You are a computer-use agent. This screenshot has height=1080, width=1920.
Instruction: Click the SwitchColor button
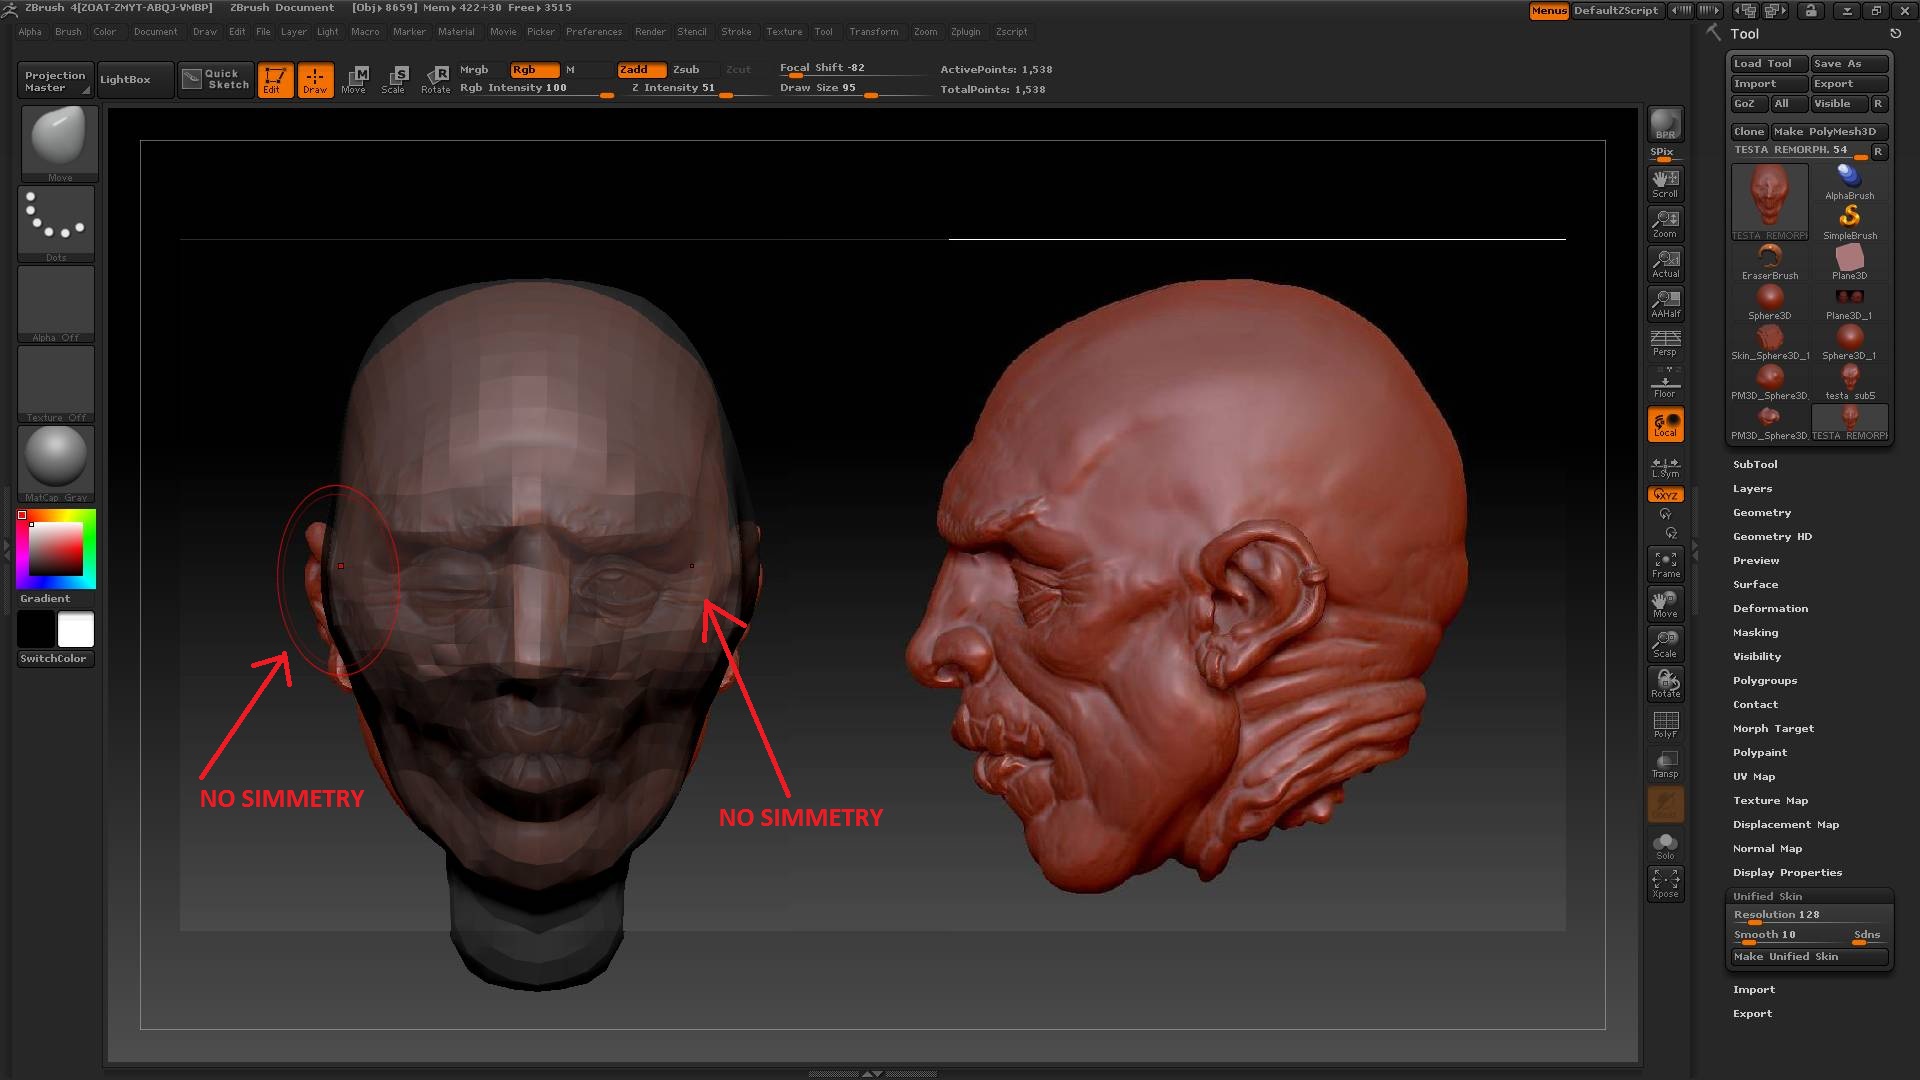click(x=56, y=659)
